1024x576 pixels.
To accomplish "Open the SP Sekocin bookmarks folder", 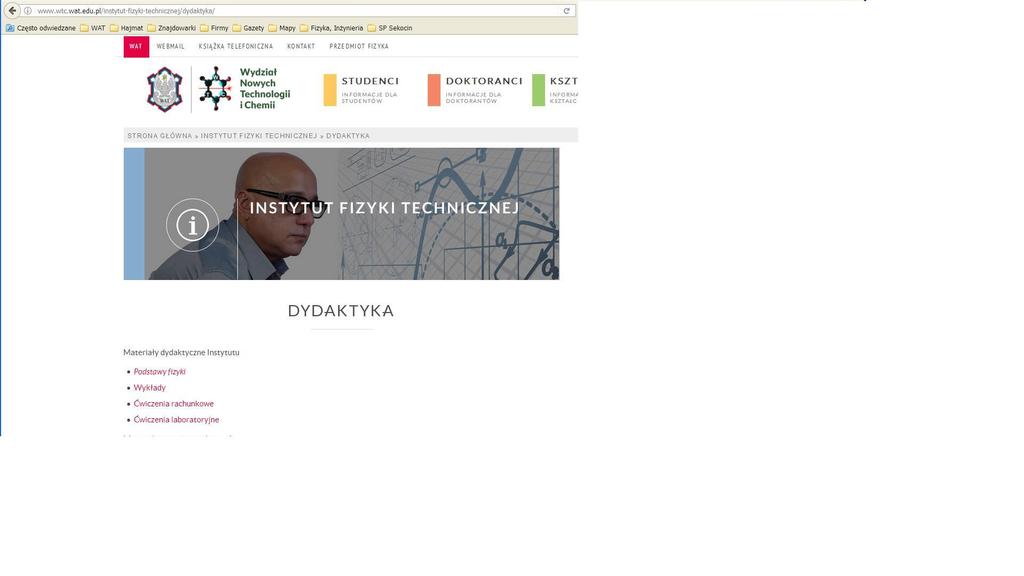I will [390, 28].
